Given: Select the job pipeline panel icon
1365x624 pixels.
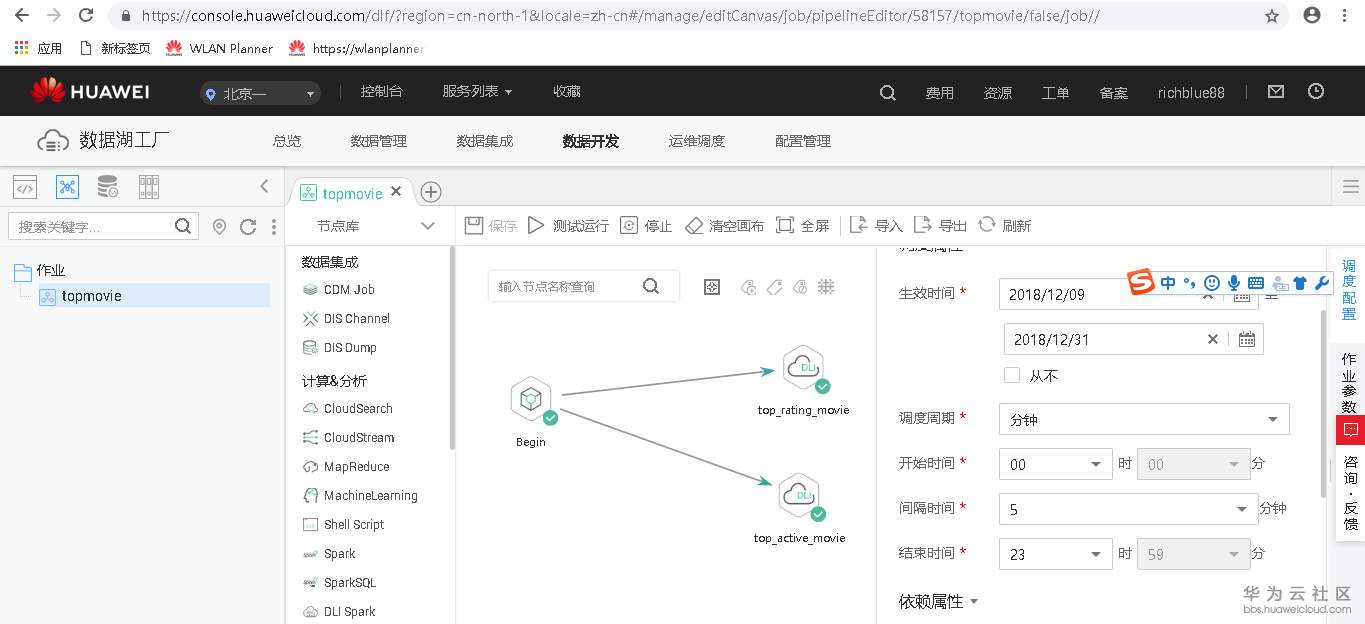Looking at the screenshot, I should [x=67, y=186].
